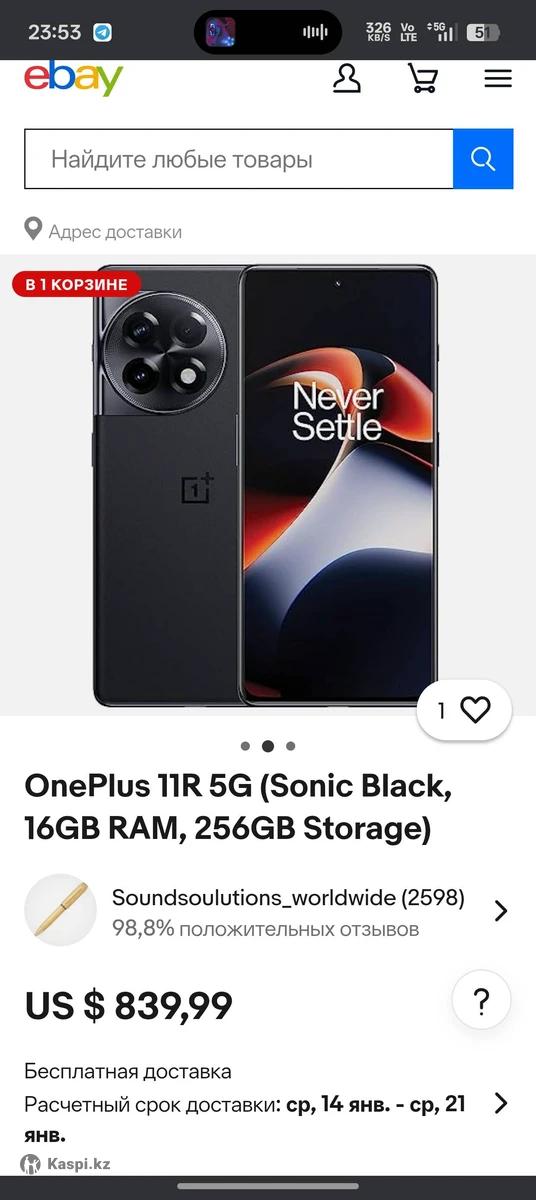Focus the 'Найдите любые товары' search field
Viewport: 536px width, 1200px height.
point(239,159)
